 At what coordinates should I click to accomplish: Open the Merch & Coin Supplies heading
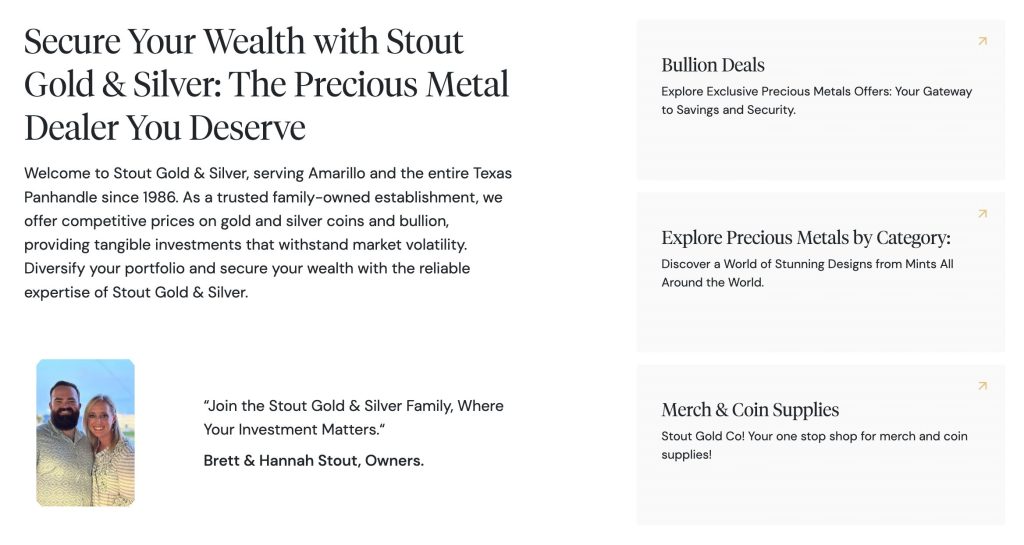click(750, 410)
